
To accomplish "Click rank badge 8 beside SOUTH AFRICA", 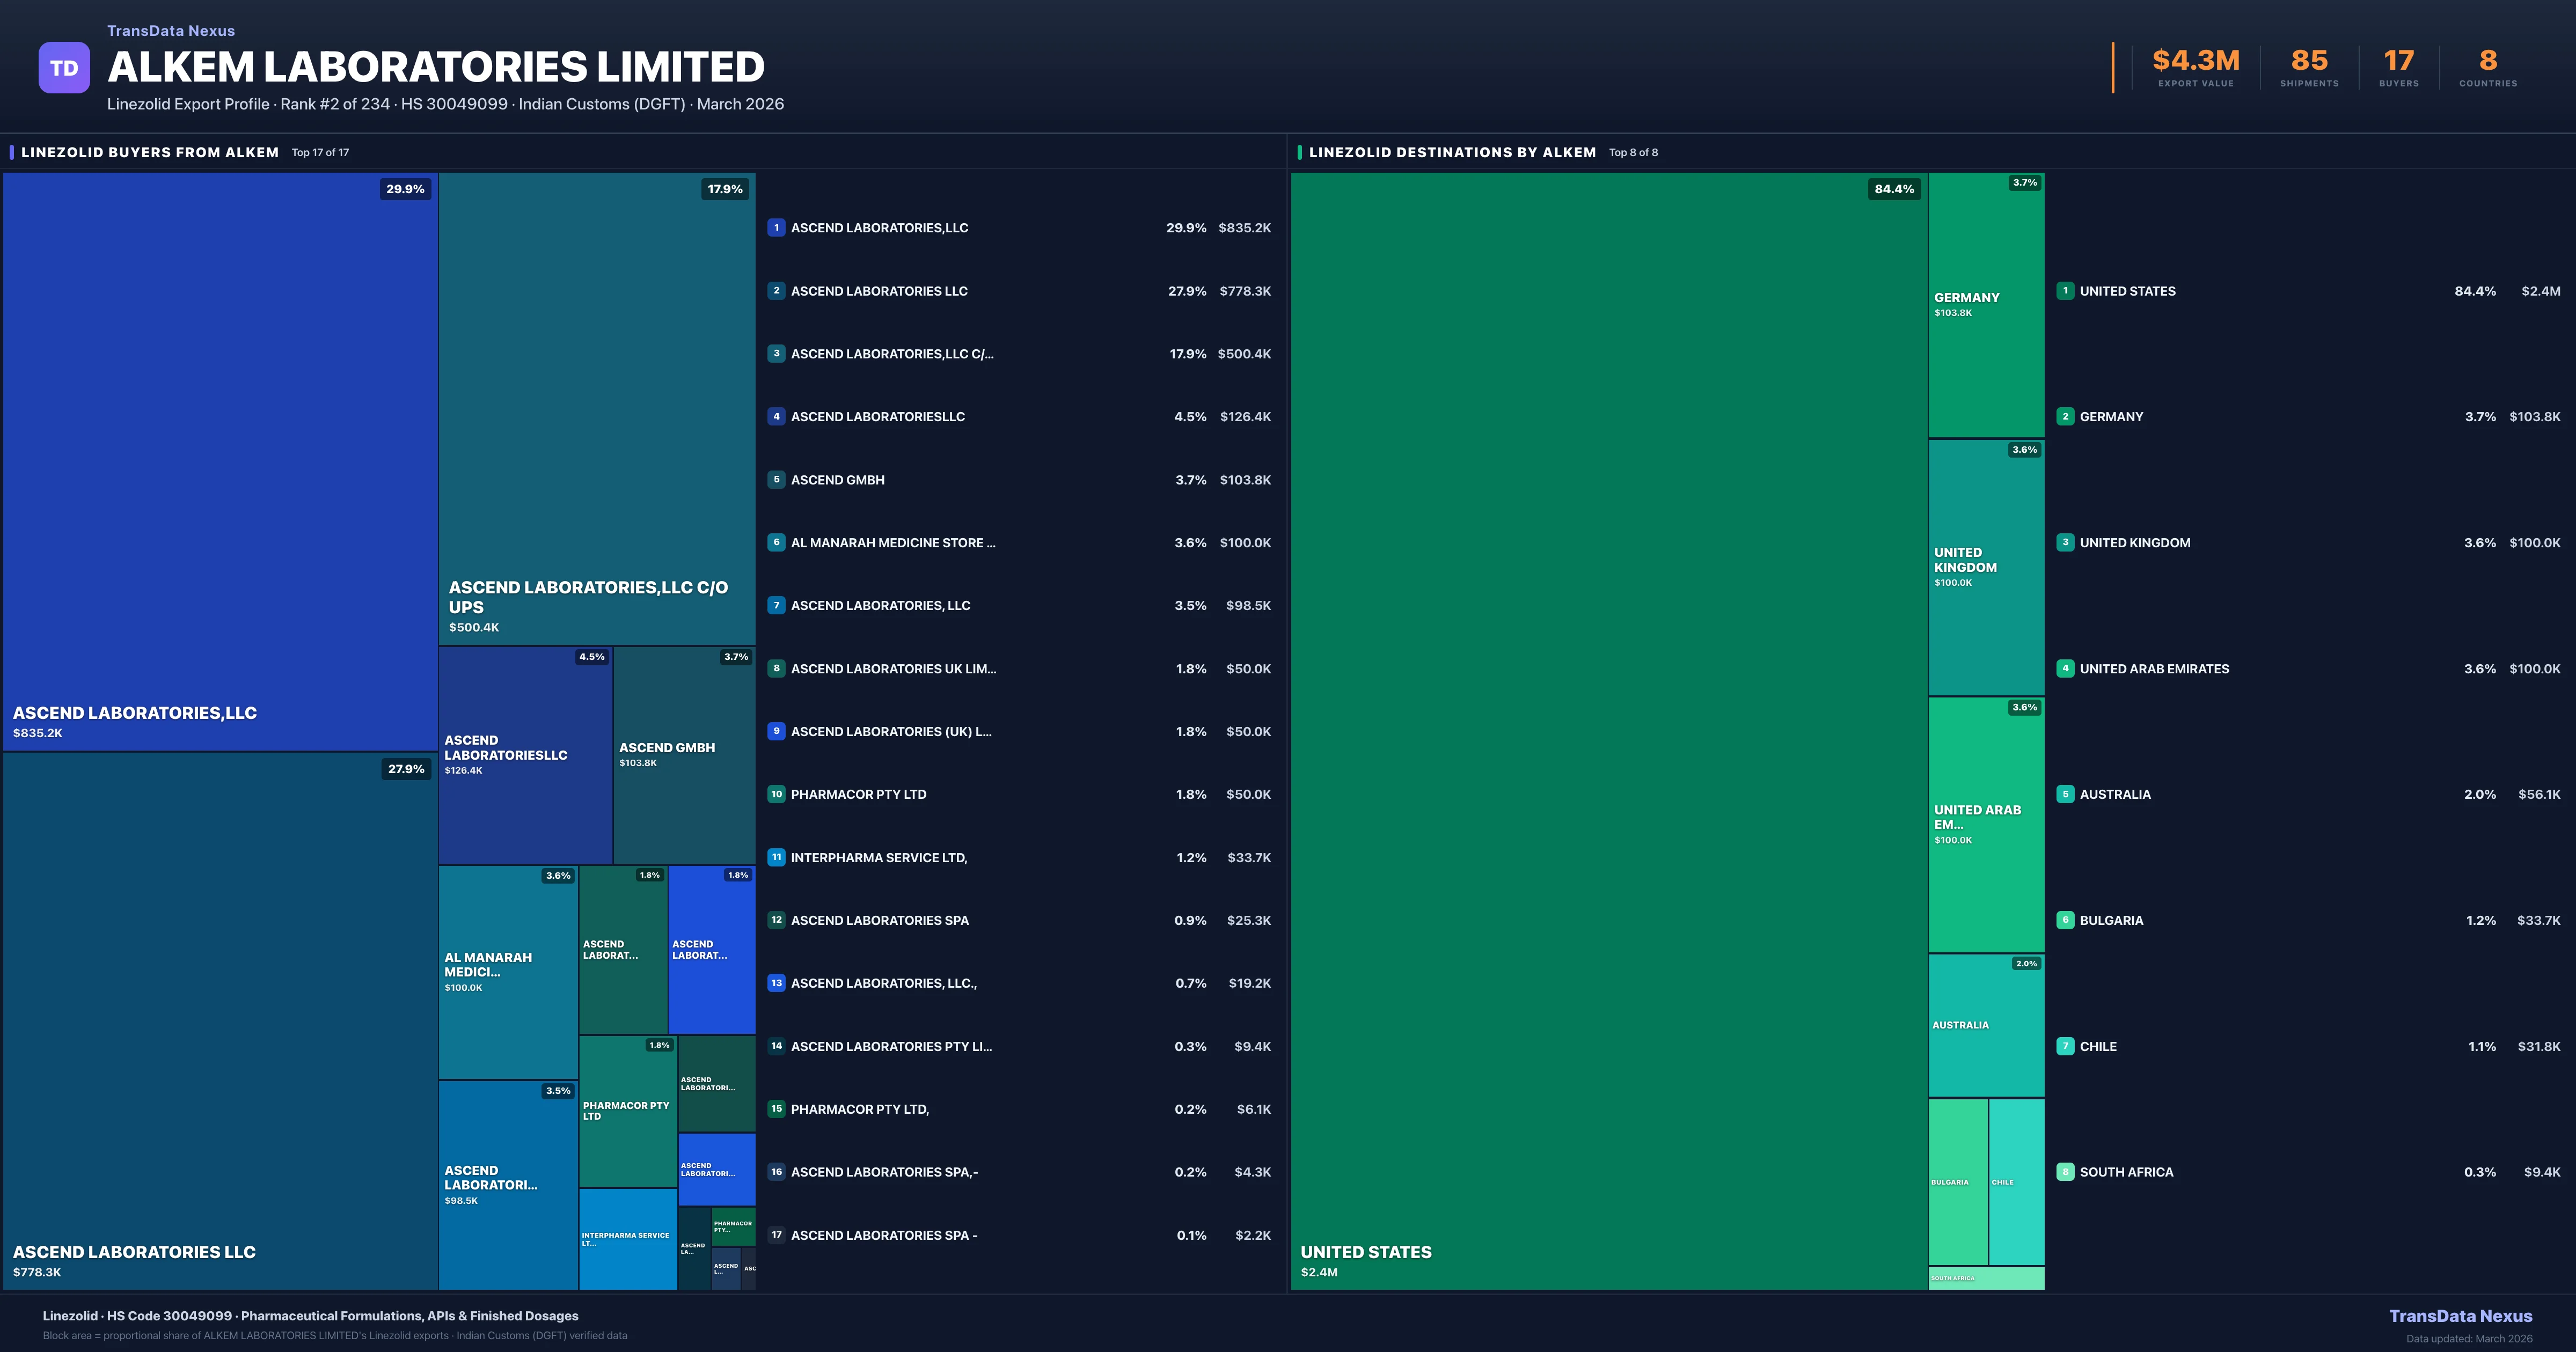I will (2065, 1172).
